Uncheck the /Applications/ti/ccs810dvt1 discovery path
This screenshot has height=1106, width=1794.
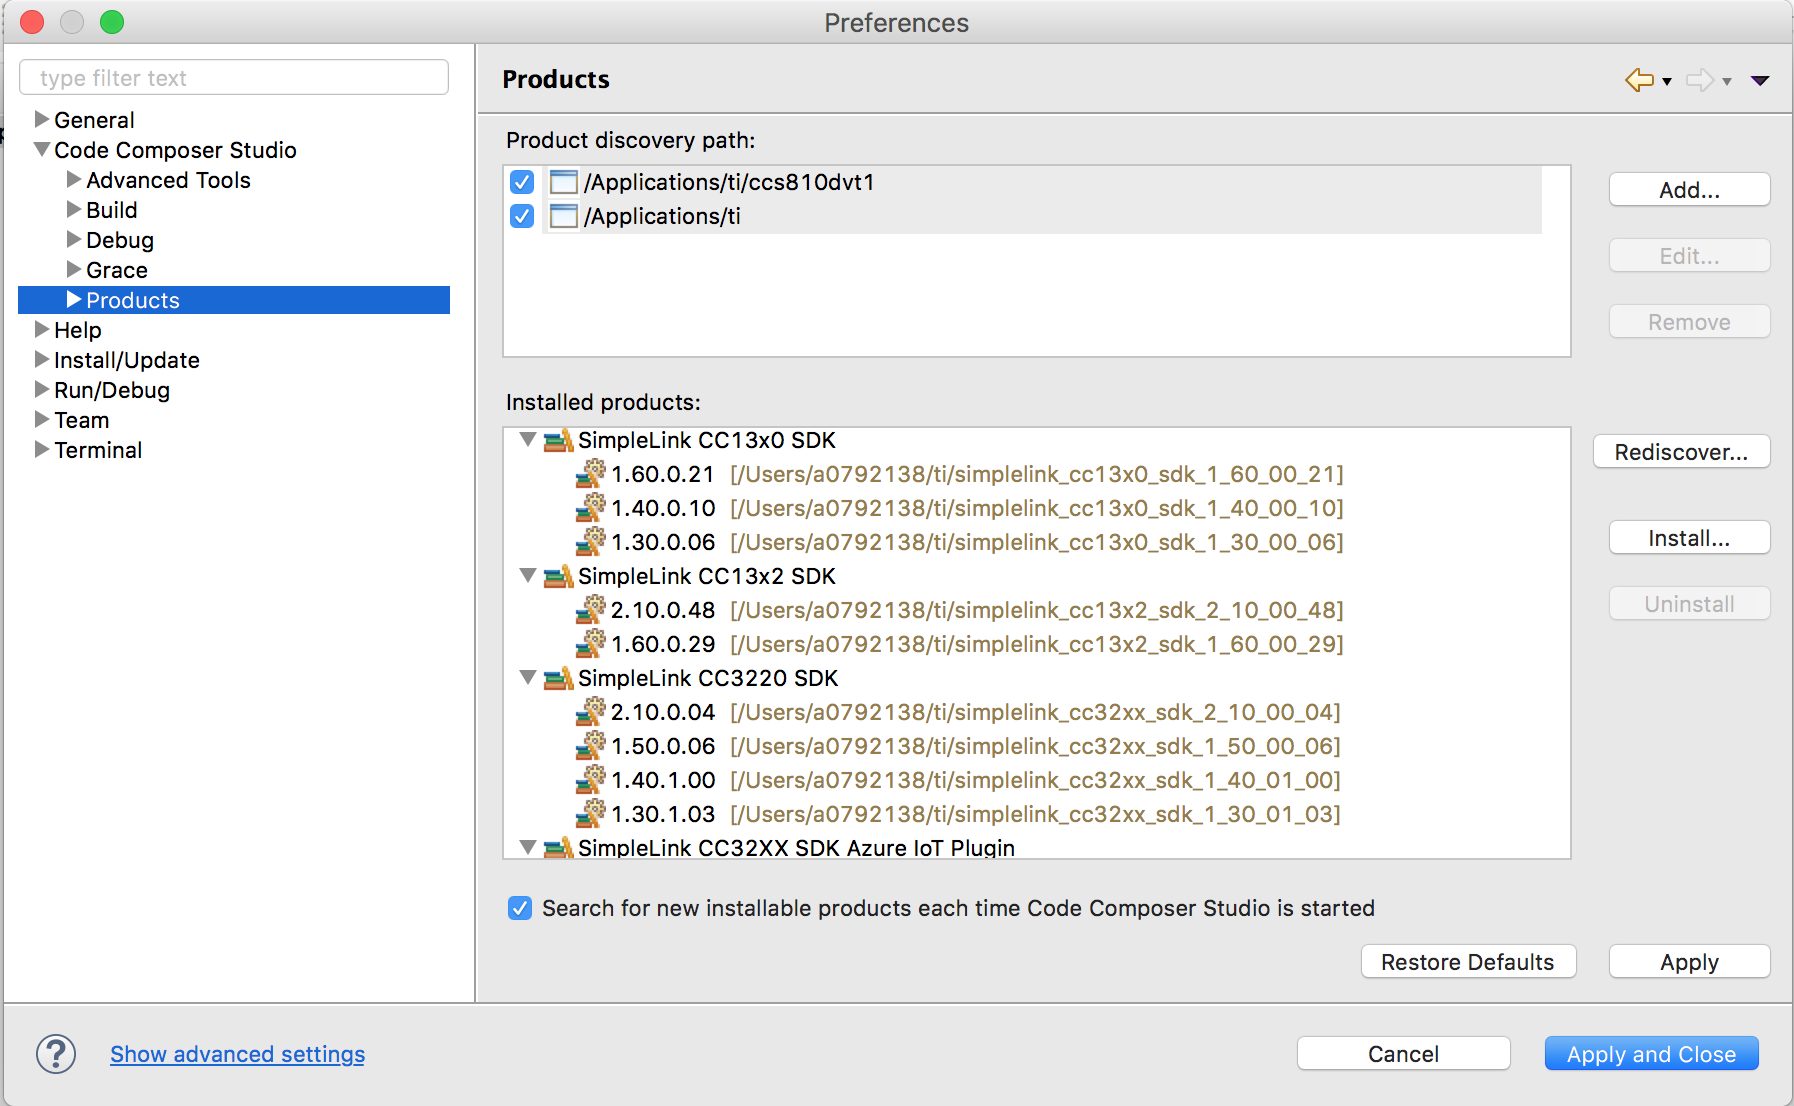(x=522, y=182)
